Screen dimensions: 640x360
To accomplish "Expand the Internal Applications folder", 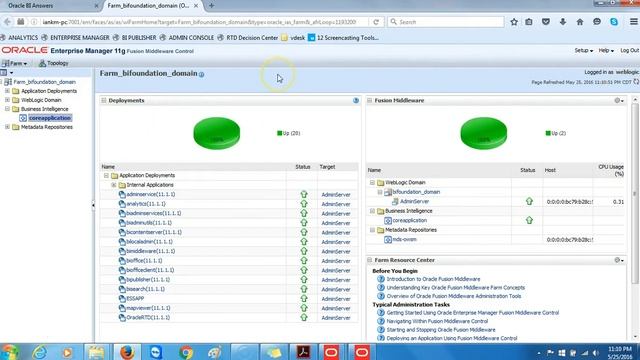I will point(114,185).
